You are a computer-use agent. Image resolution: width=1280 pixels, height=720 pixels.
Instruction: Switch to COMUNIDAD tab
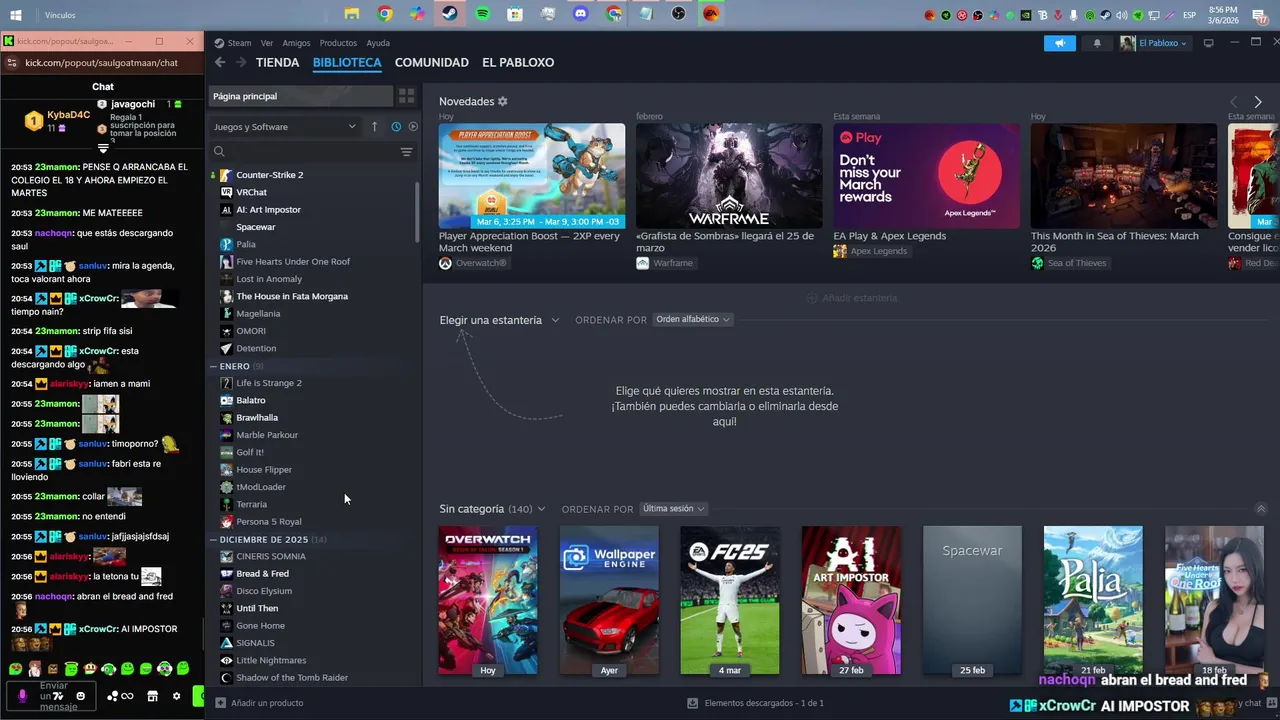click(432, 62)
